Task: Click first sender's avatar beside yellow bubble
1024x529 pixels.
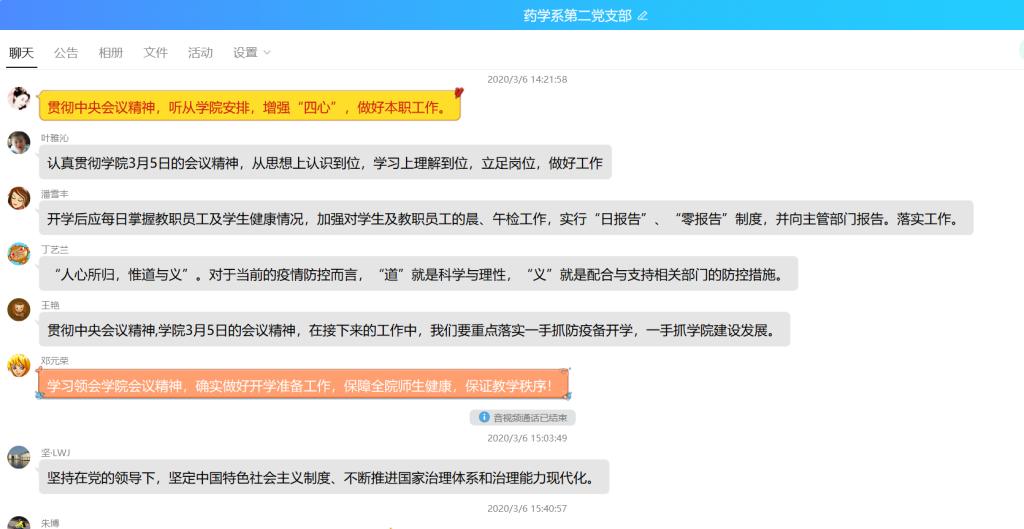Action: pyautogui.click(x=19, y=98)
